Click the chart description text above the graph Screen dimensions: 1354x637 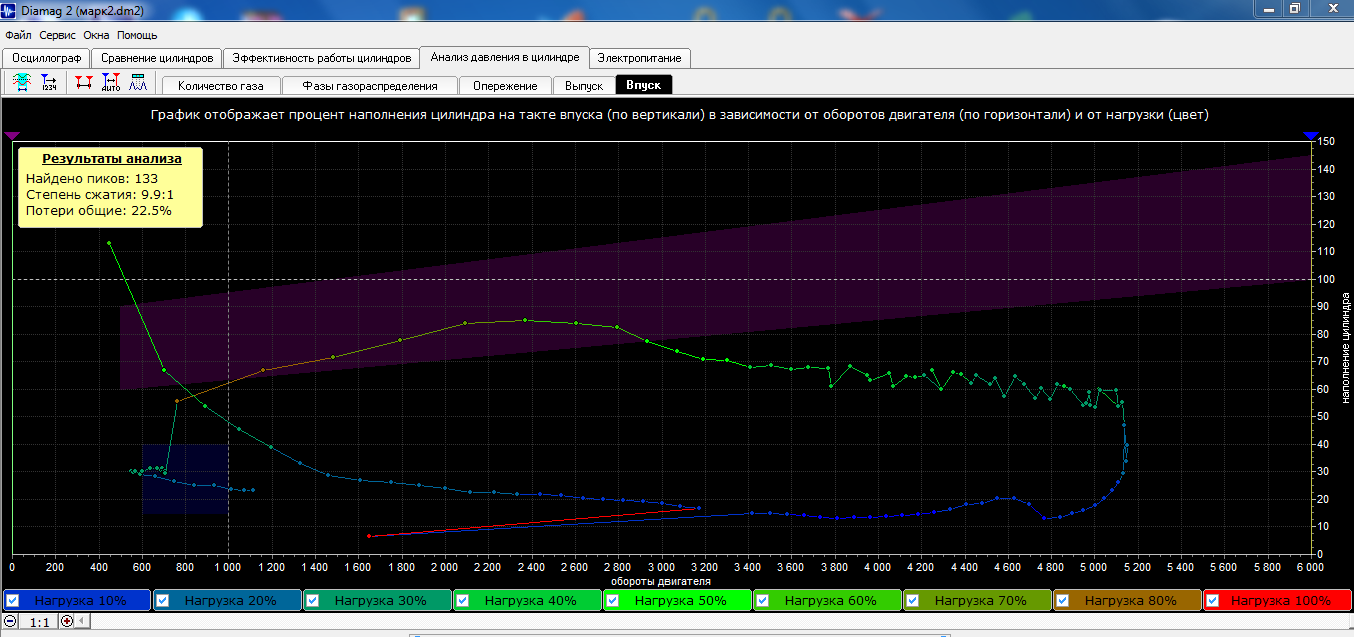[680, 115]
